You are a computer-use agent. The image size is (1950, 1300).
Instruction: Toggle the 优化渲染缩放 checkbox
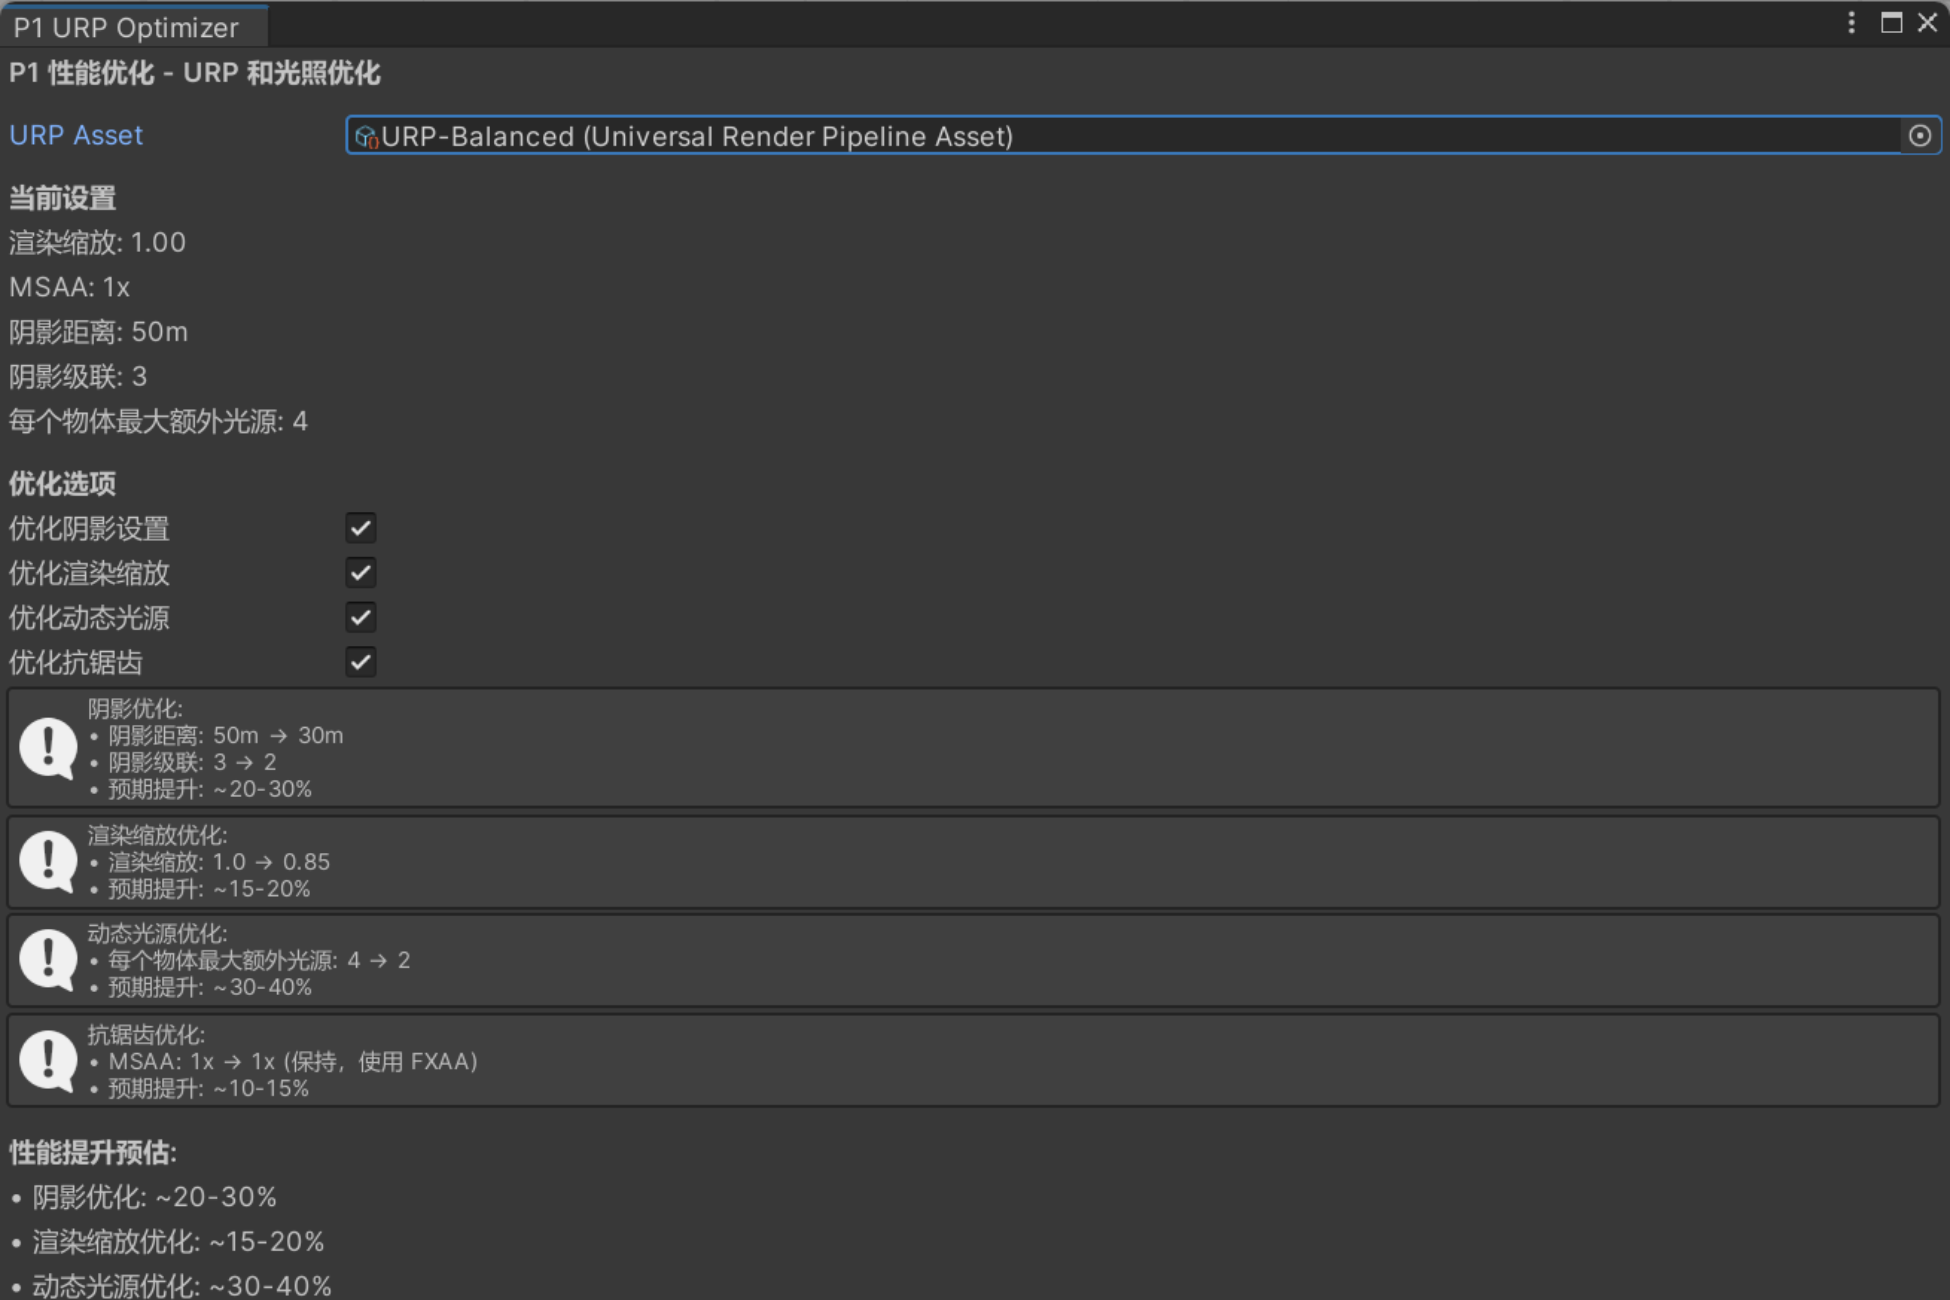point(361,573)
